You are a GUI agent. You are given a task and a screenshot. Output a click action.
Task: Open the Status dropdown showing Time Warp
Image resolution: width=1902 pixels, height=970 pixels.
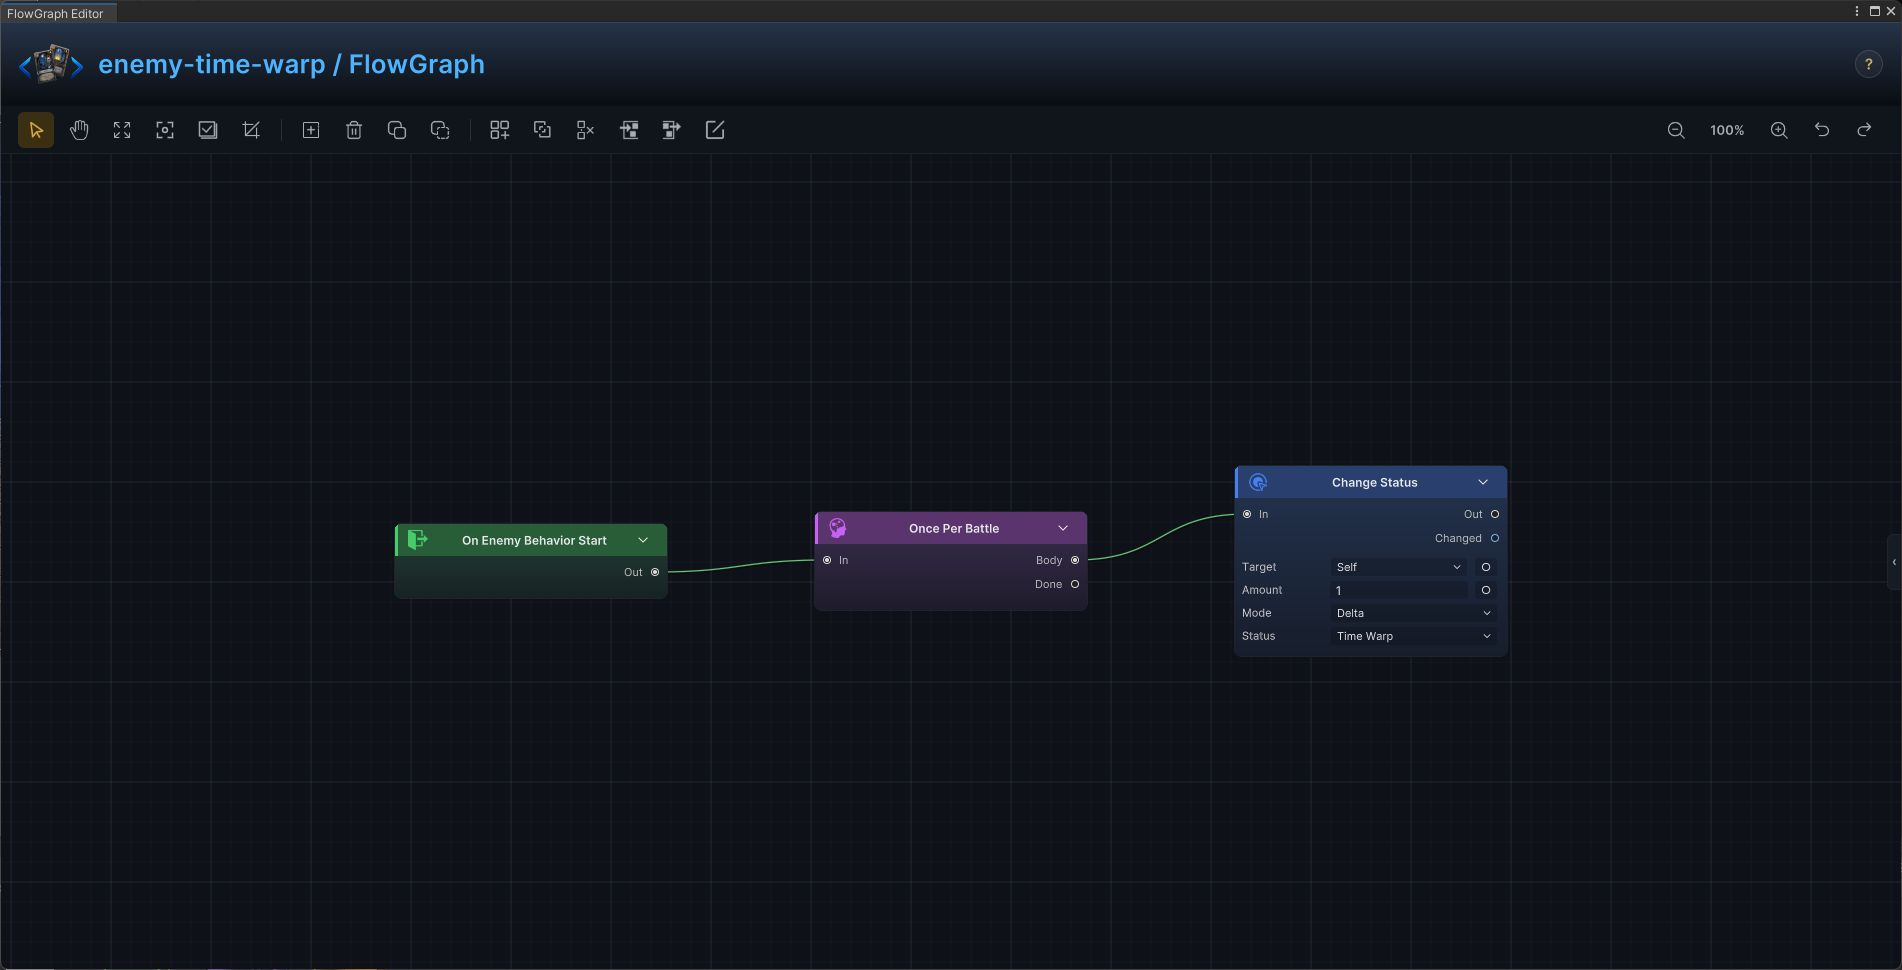tap(1414, 636)
